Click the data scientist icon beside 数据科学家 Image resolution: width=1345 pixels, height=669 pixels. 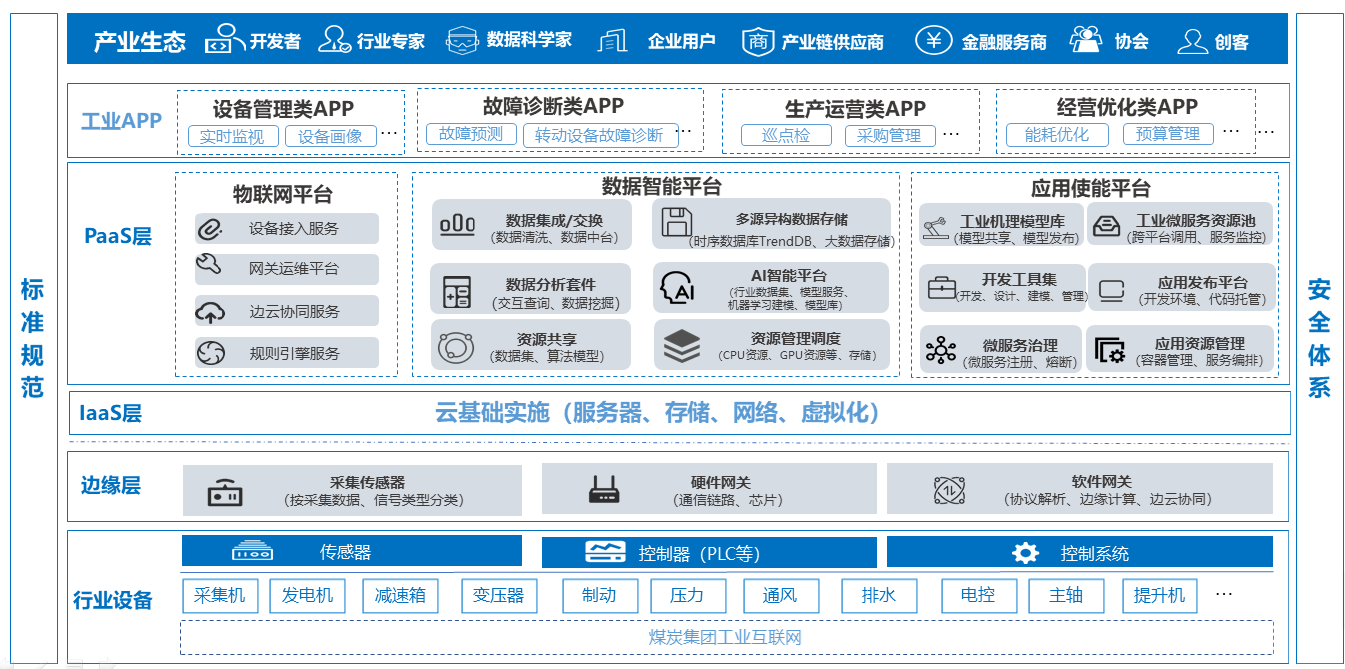(x=462, y=41)
